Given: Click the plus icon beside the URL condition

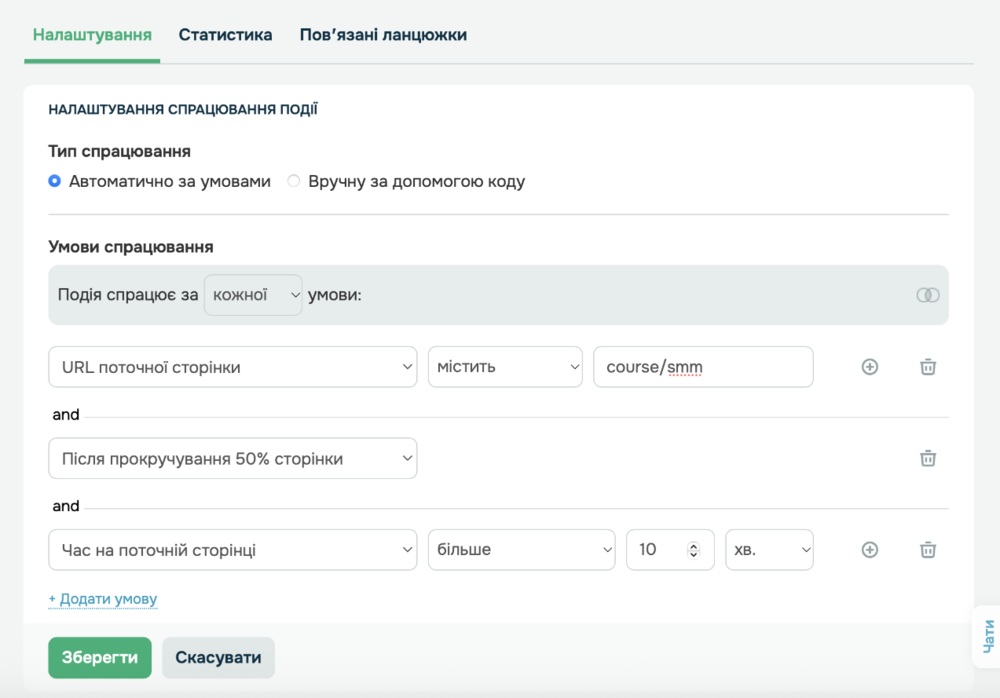Looking at the screenshot, I should click(870, 367).
